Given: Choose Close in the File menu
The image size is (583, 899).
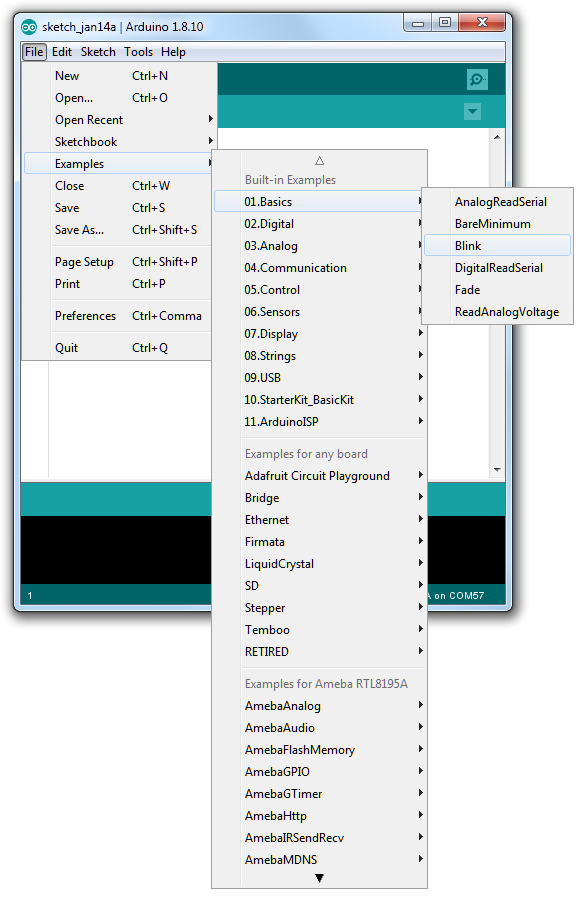Looking at the screenshot, I should click(119, 186).
